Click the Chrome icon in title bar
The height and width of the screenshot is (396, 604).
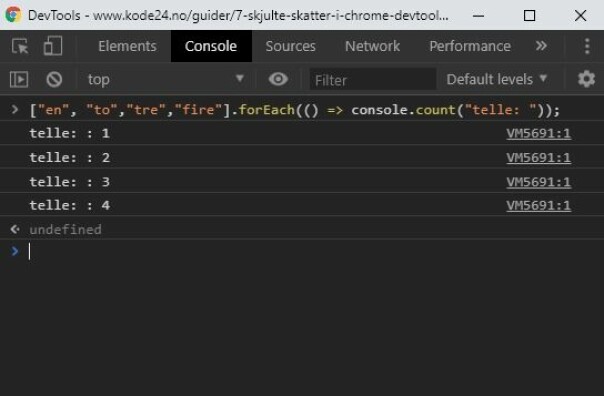tap(13, 15)
